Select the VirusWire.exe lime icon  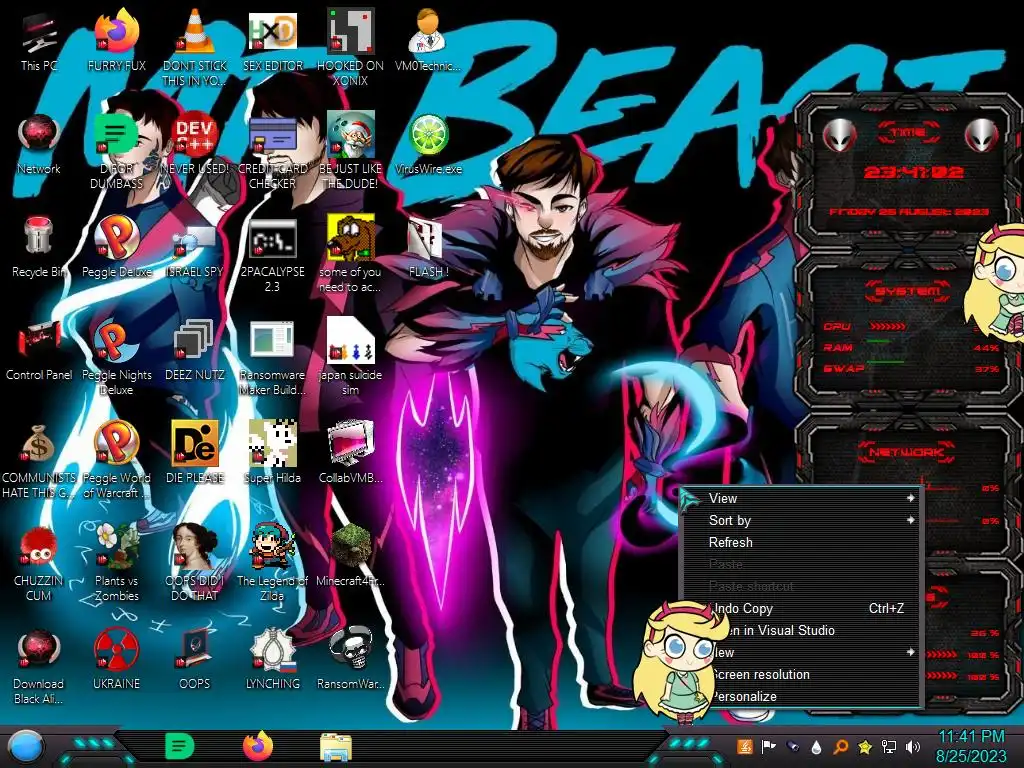(428, 144)
